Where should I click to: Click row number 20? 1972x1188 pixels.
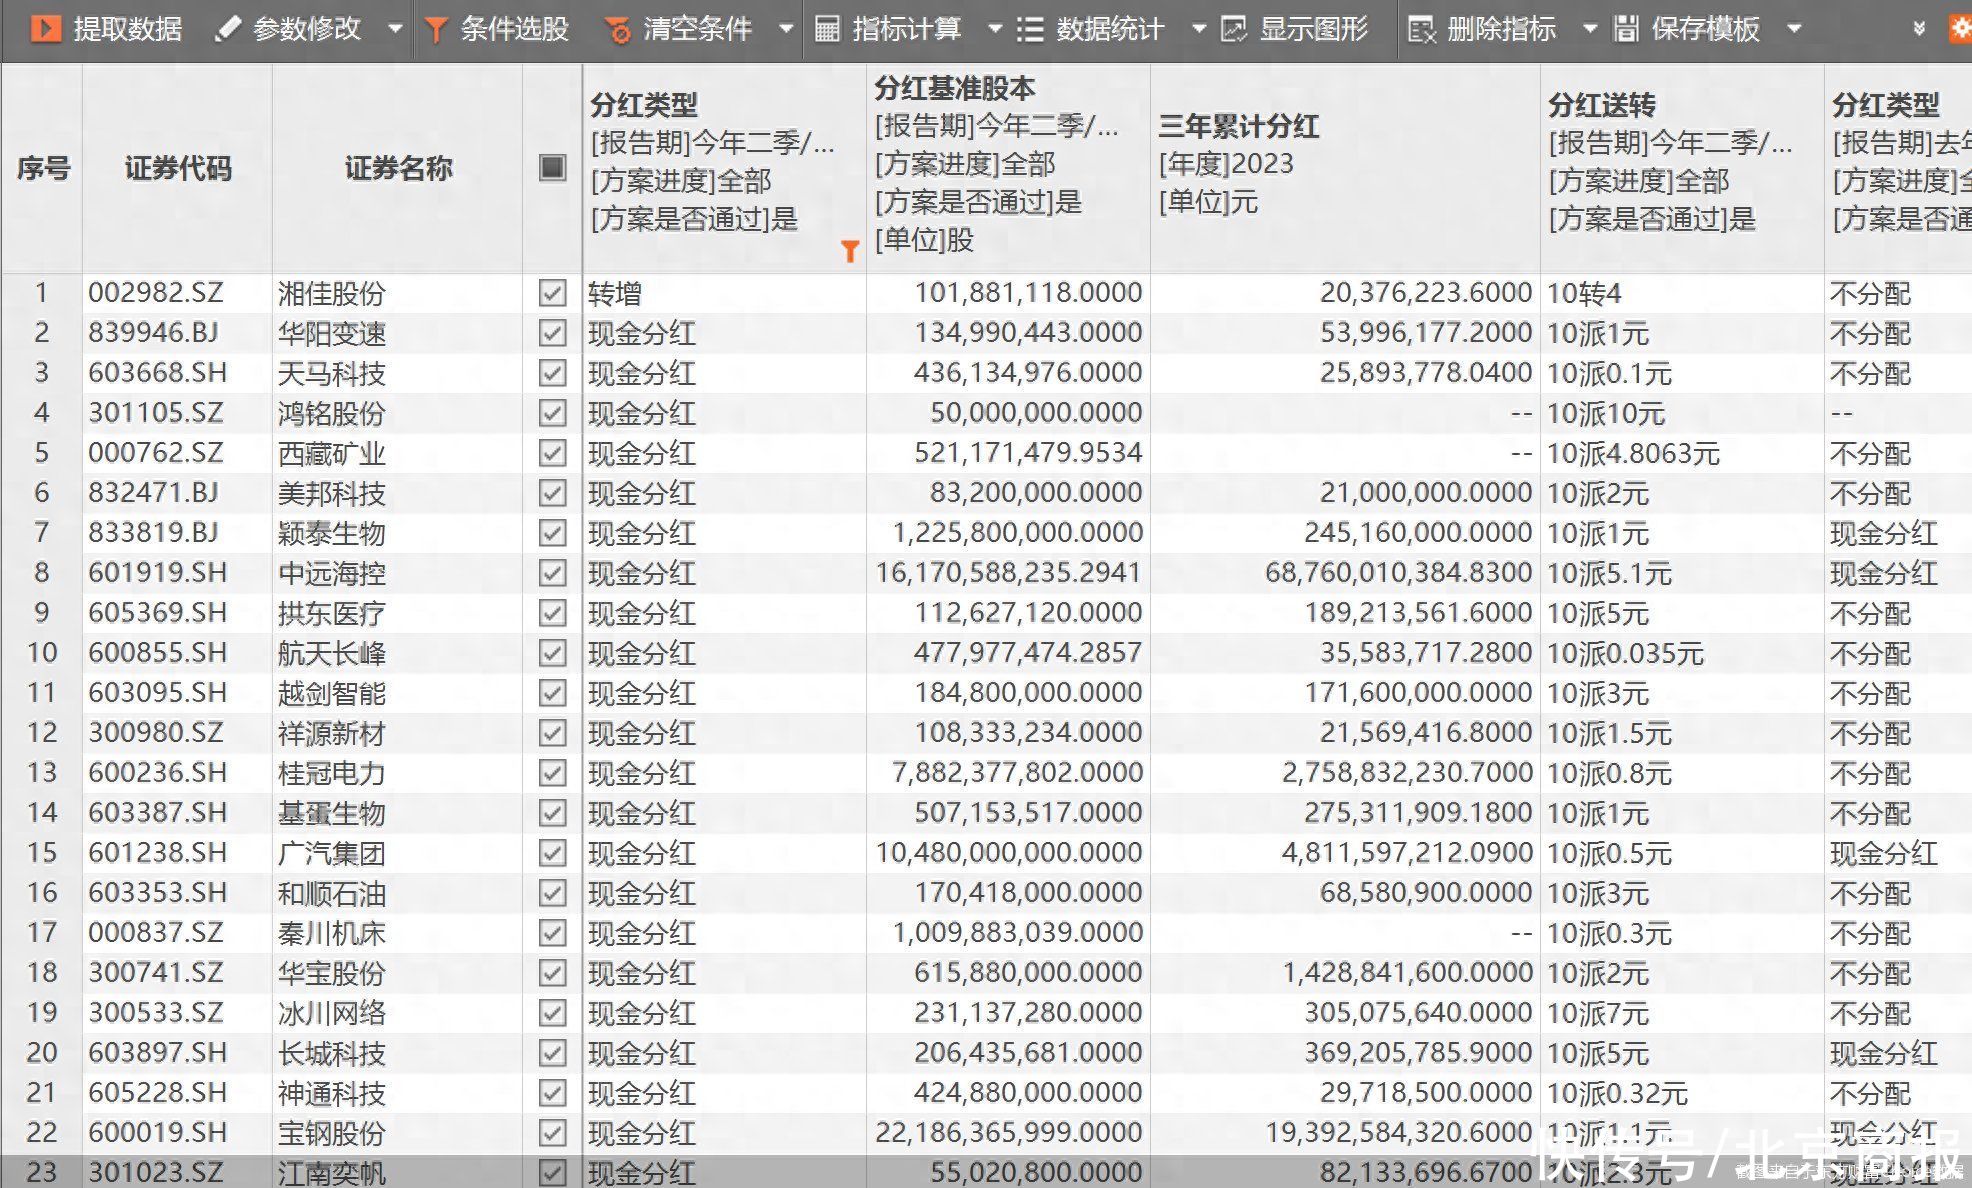pos(42,1053)
